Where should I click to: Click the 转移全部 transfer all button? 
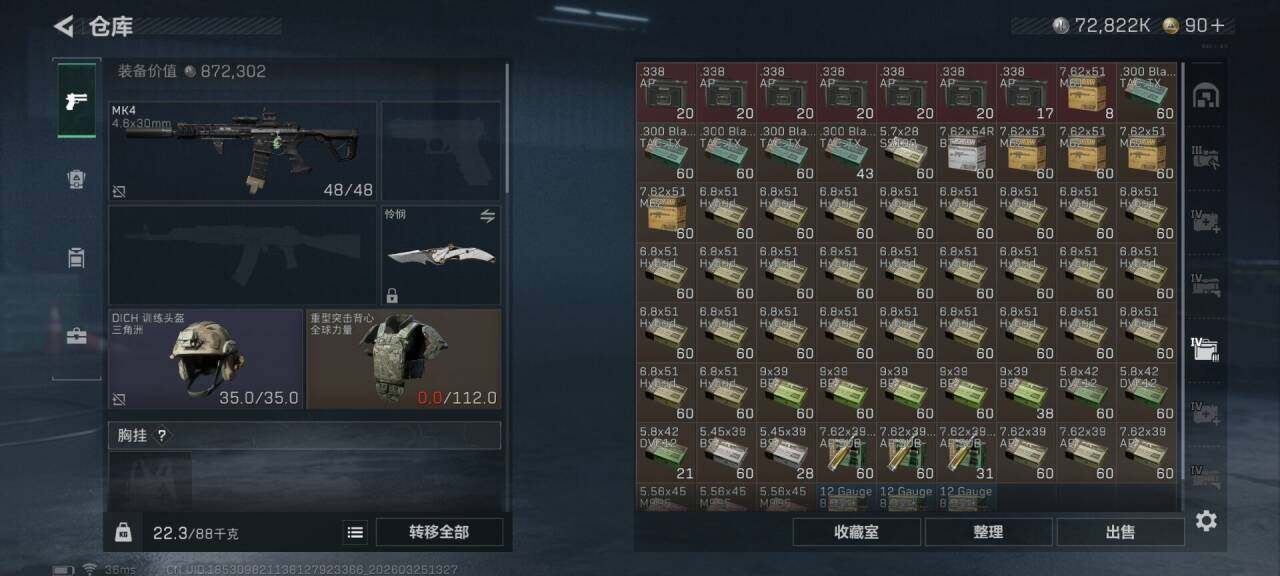(439, 532)
